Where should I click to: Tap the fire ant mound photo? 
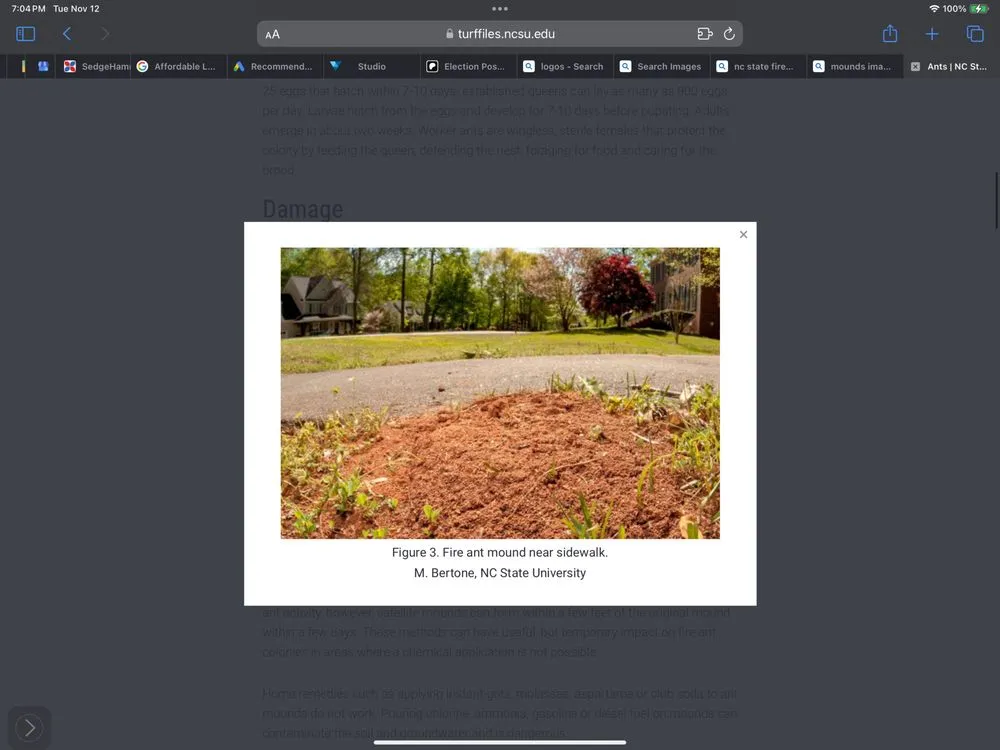[x=500, y=393]
